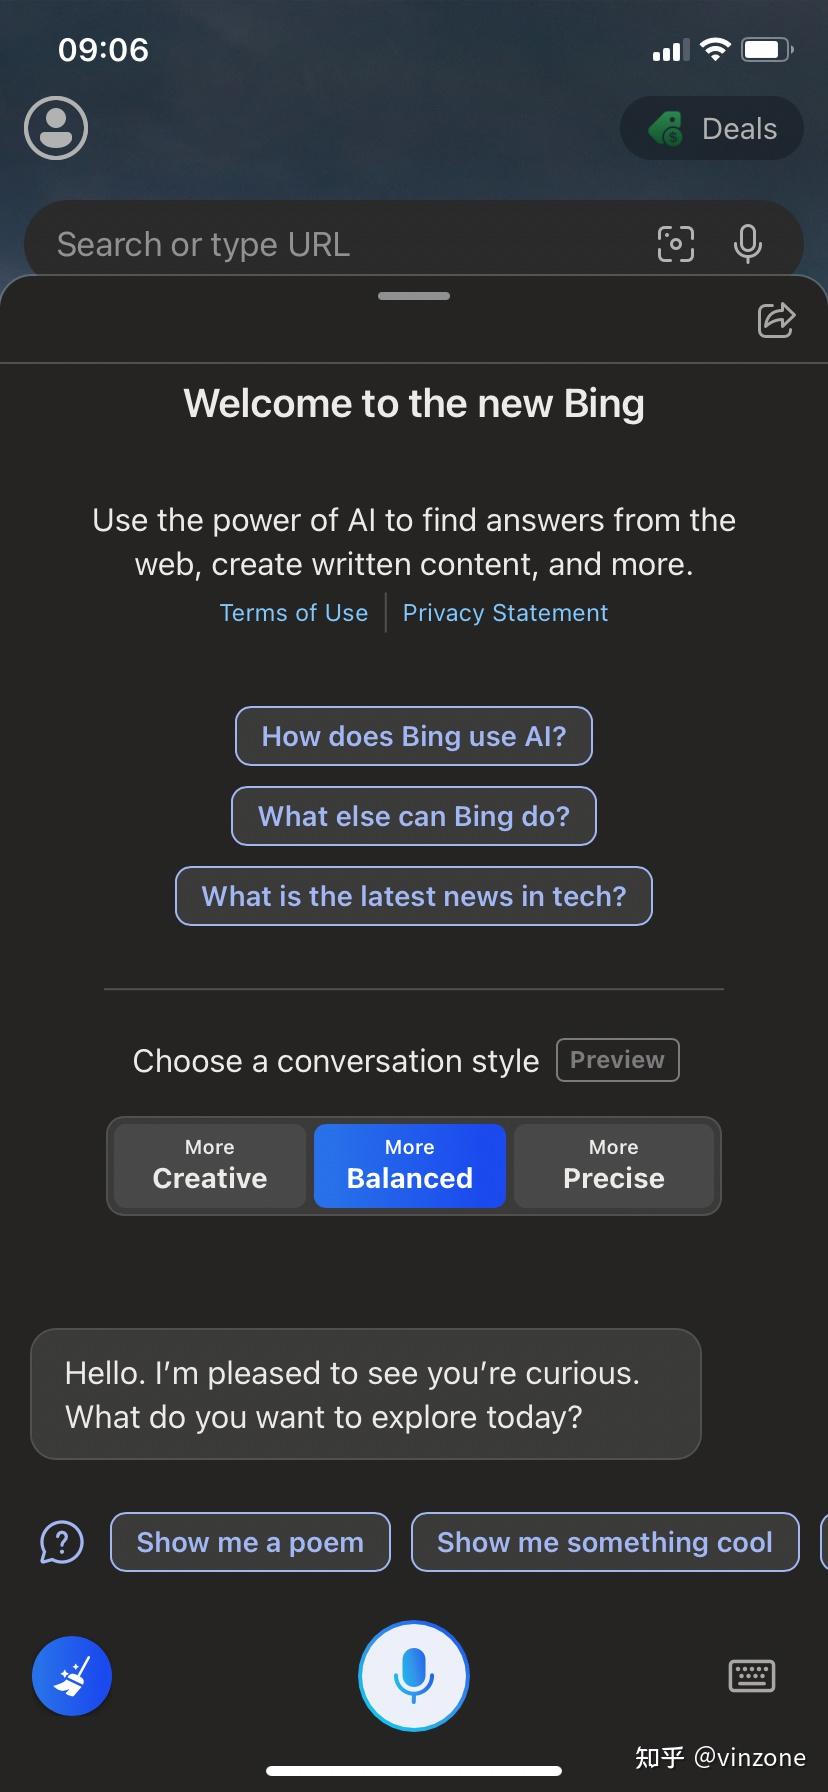Select the More Precise conversation style

click(x=613, y=1165)
